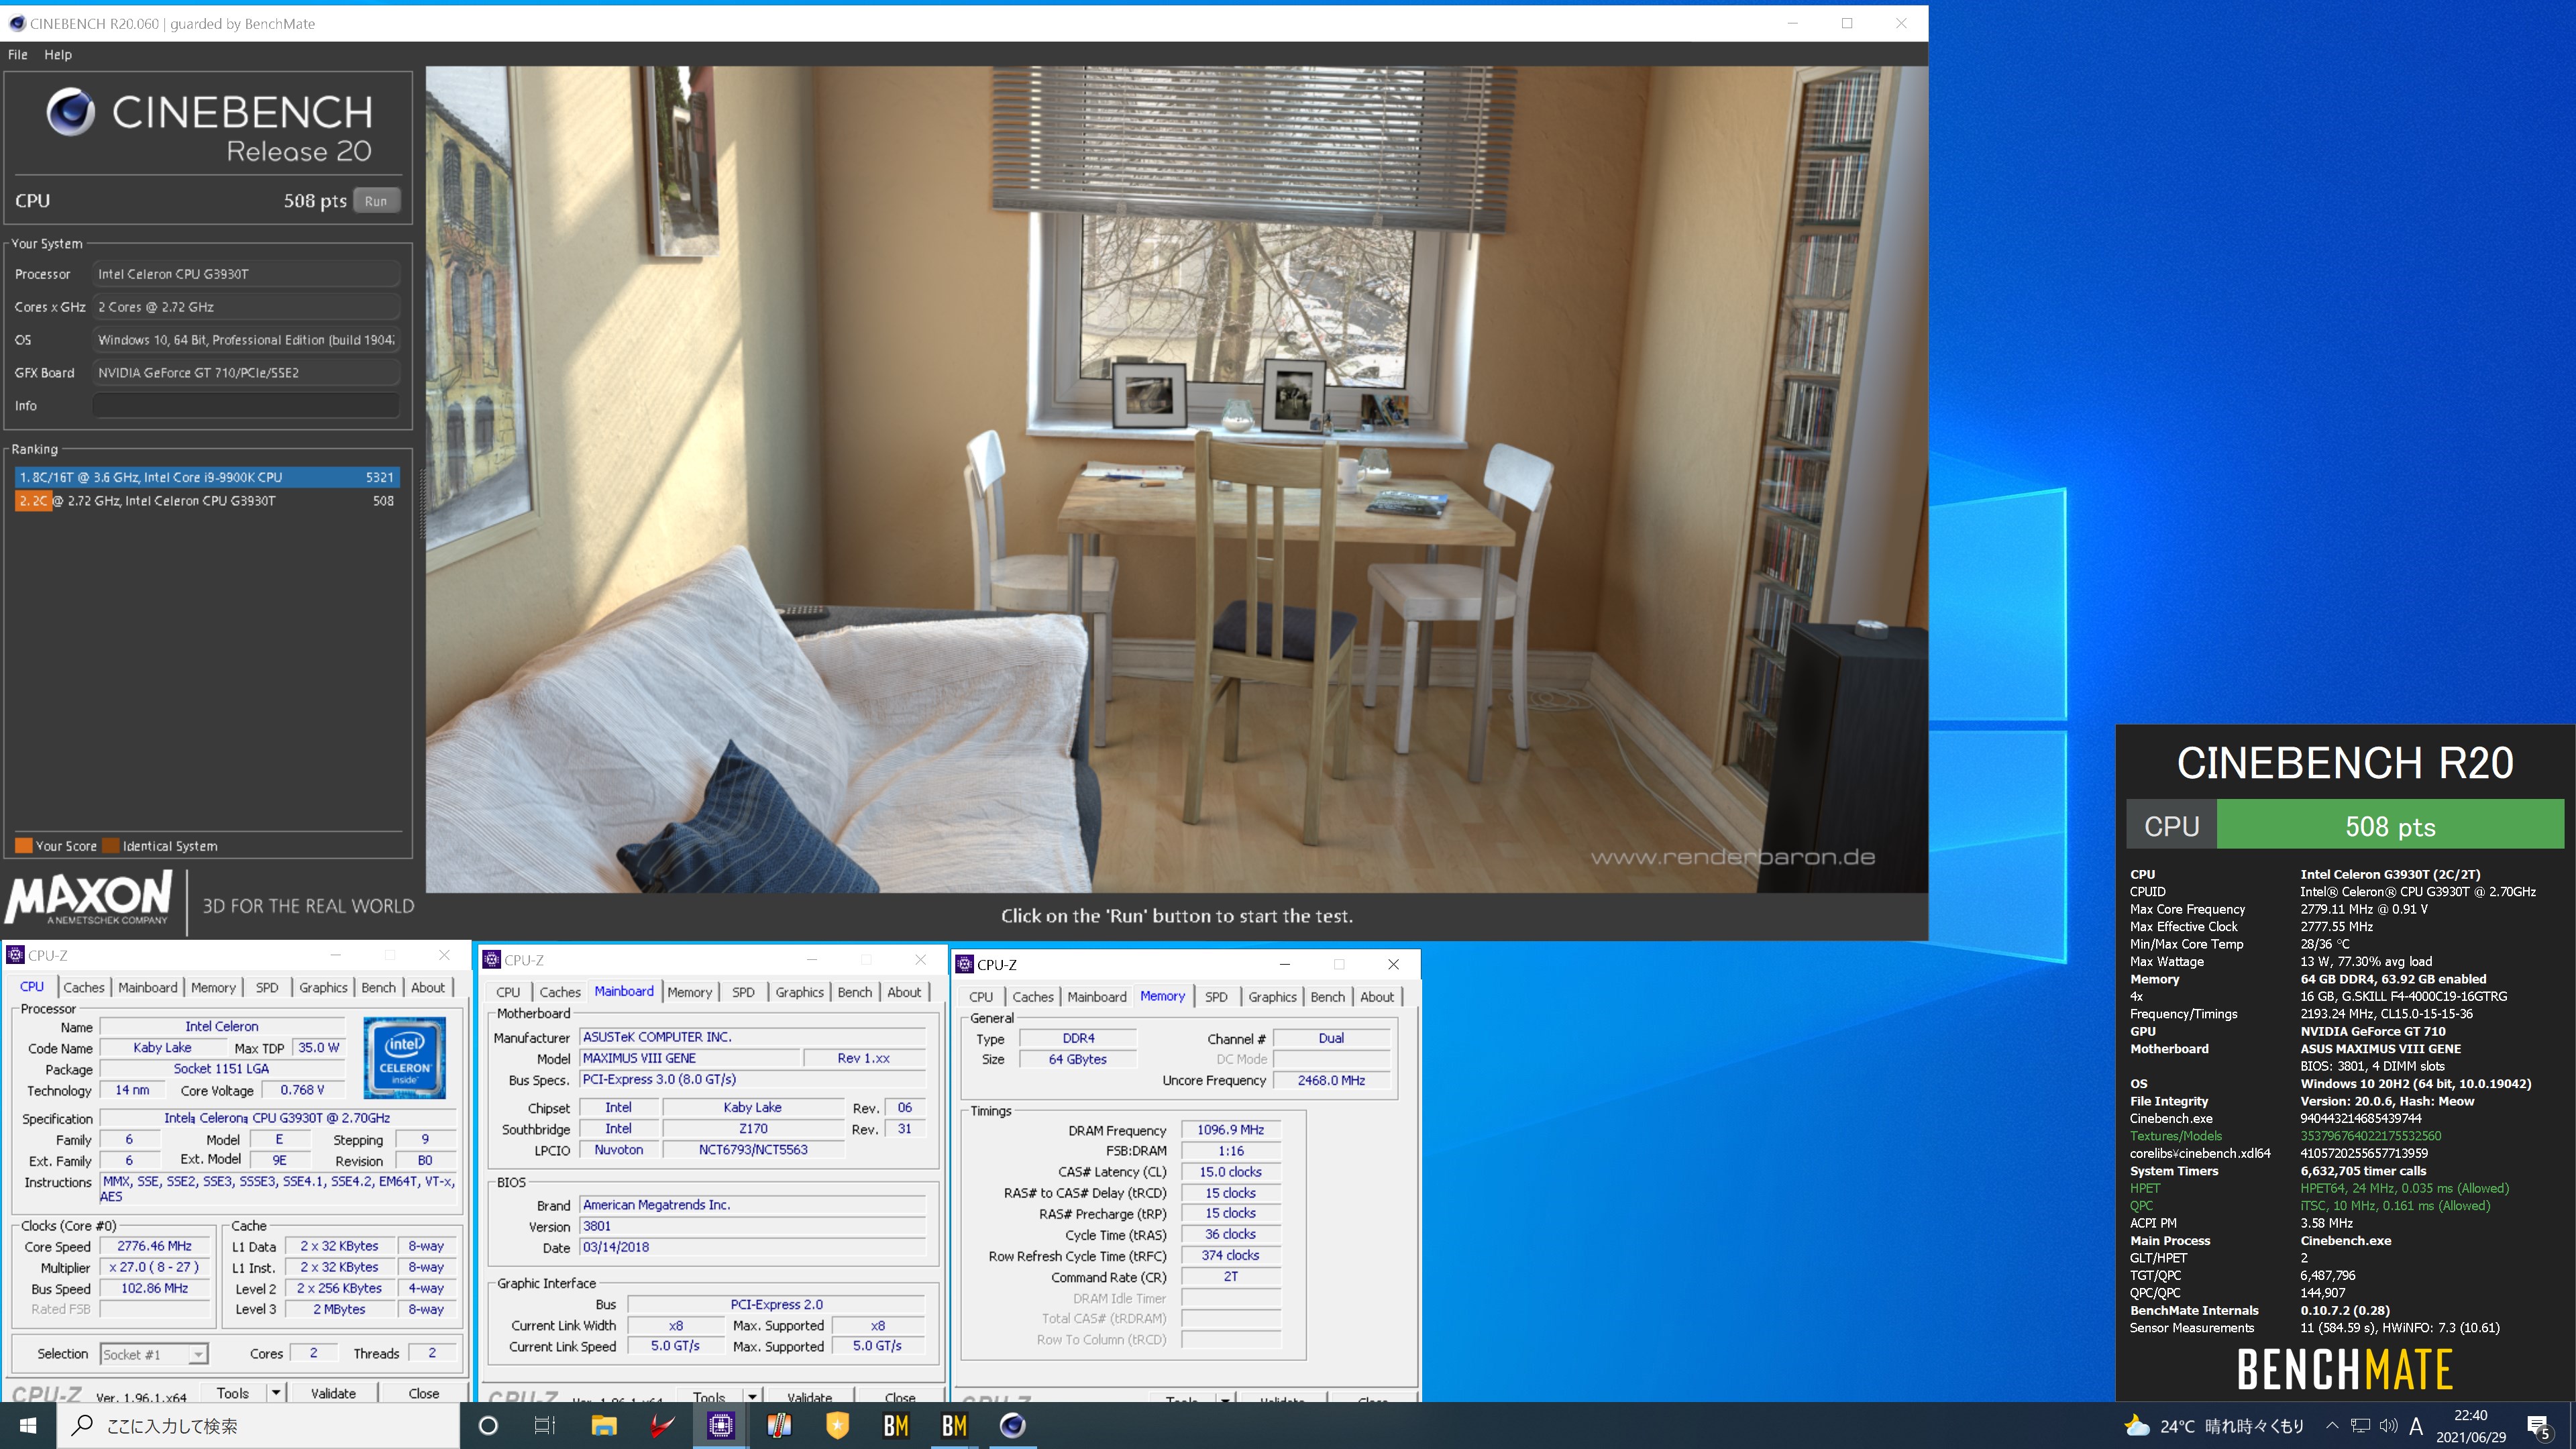2576x1449 pixels.
Task: Switch to the Graphics tab in the right CPU-Z window
Action: click(x=1272, y=996)
